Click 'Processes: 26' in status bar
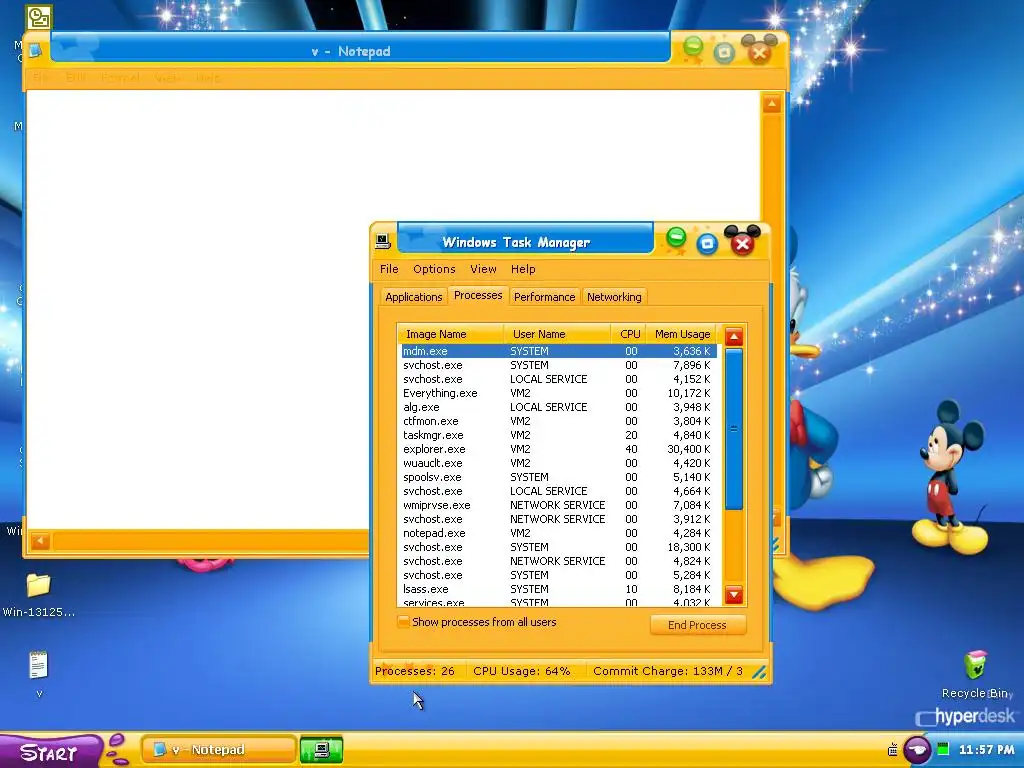Viewport: 1024px width, 768px height. point(415,671)
